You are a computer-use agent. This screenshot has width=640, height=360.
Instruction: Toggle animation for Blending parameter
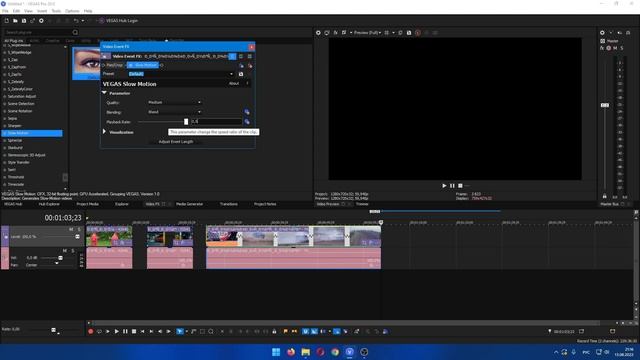point(247,112)
